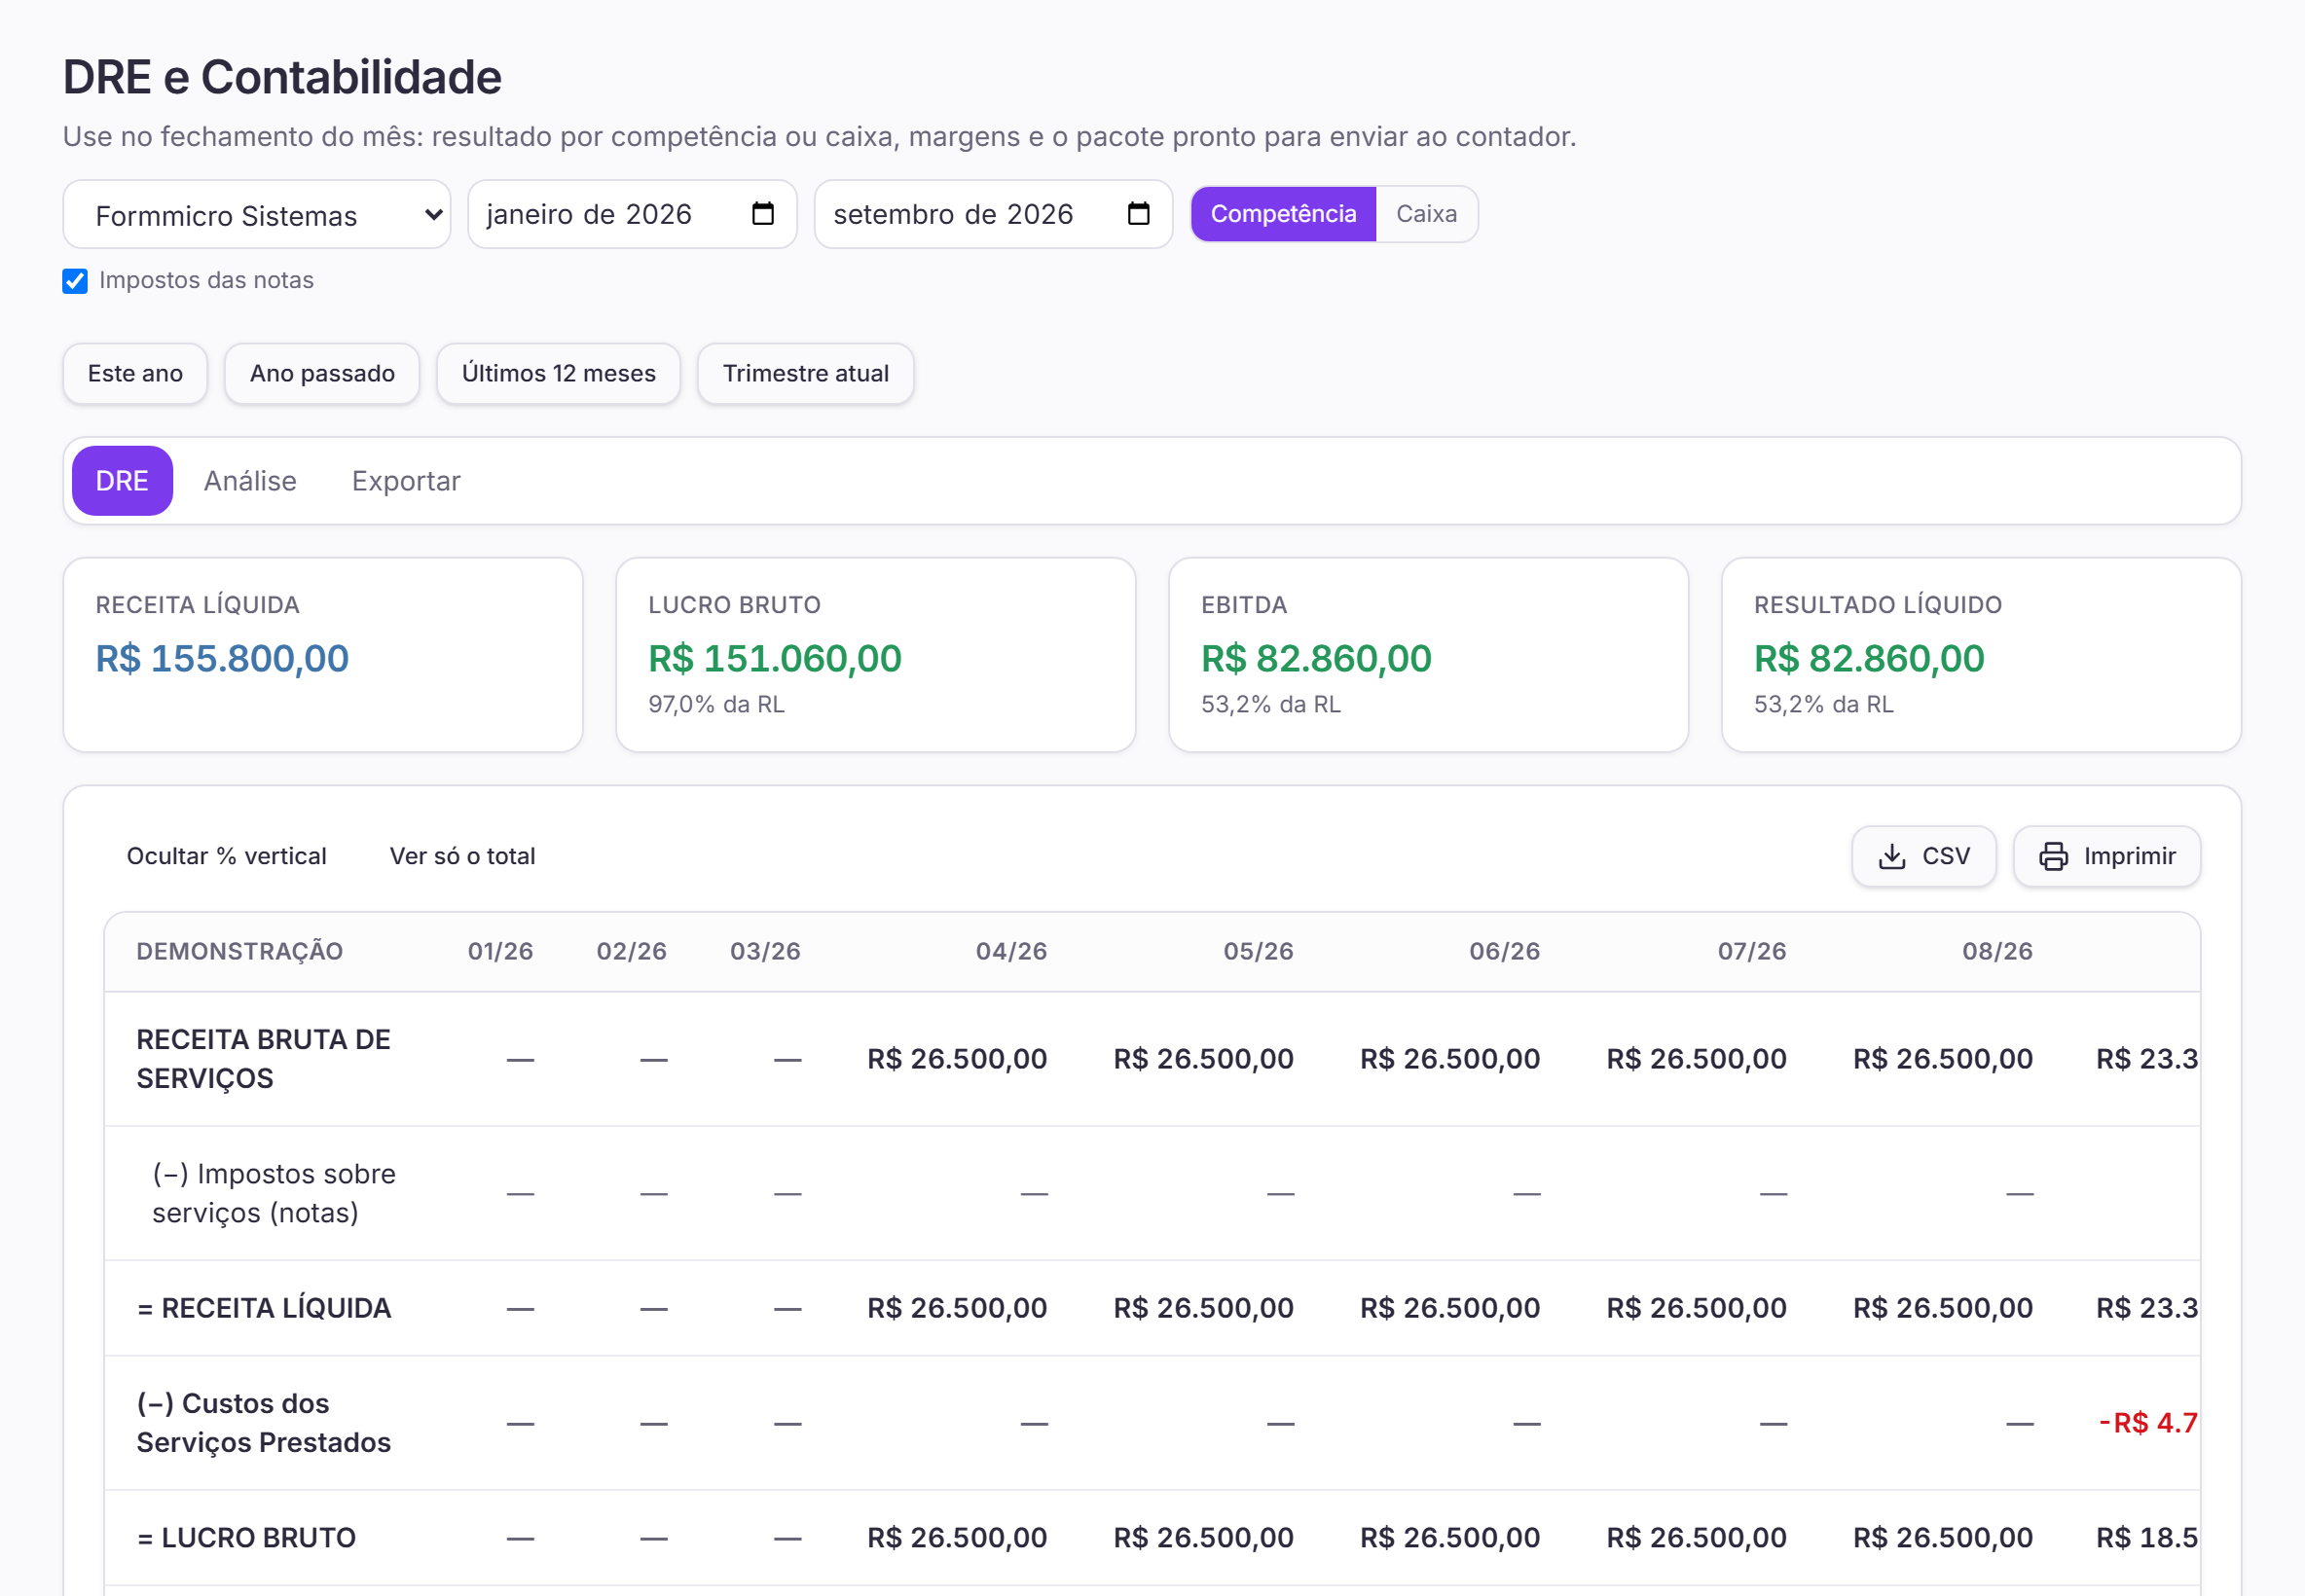Image resolution: width=2305 pixels, height=1596 pixels.
Task: Toggle Ver só o total
Action: pyautogui.click(x=462, y=856)
